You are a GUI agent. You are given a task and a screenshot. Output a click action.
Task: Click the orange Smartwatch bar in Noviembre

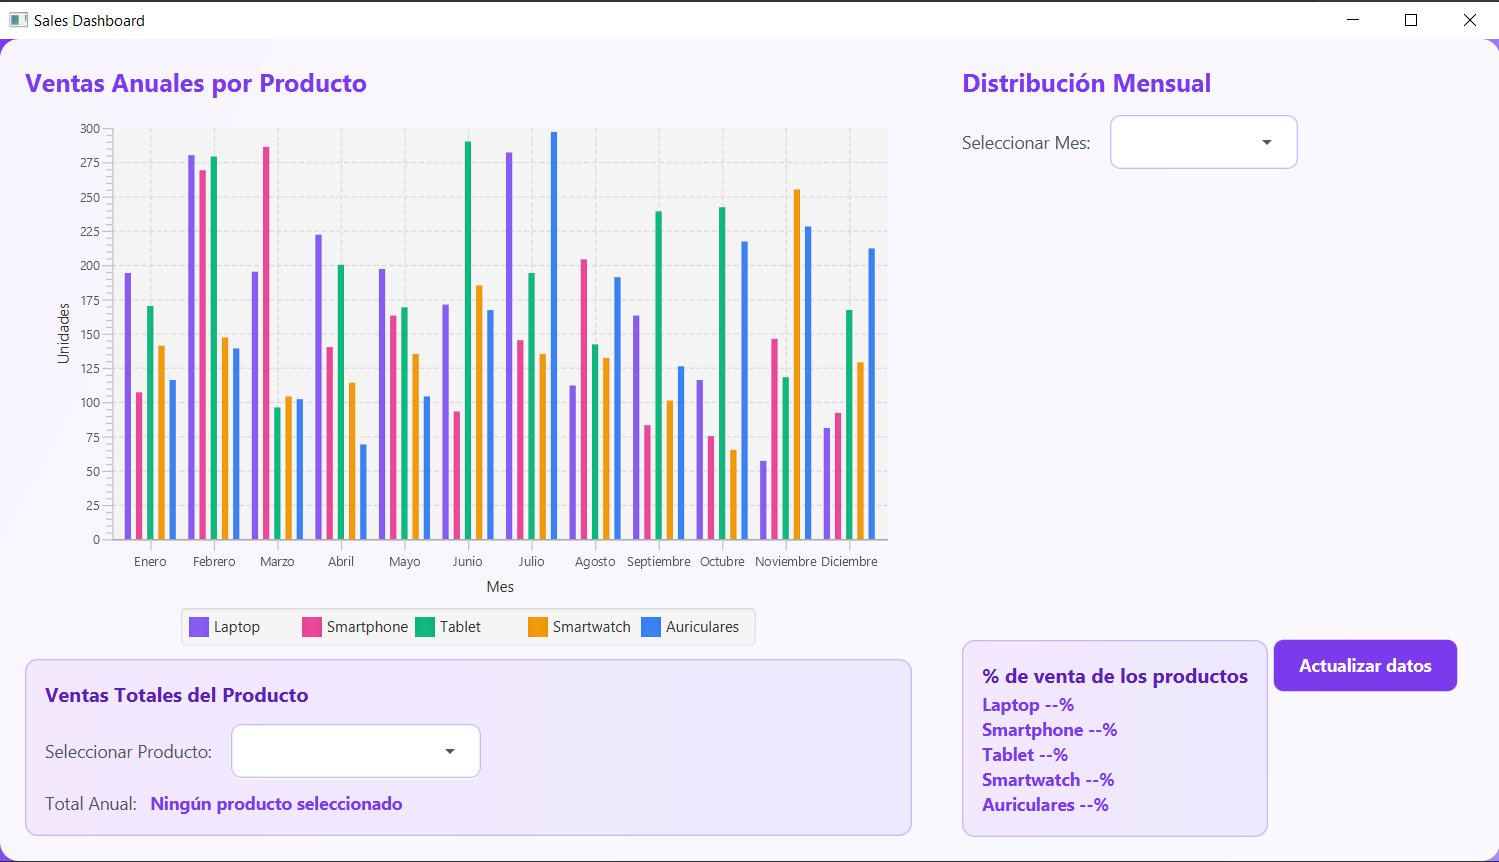(x=797, y=364)
